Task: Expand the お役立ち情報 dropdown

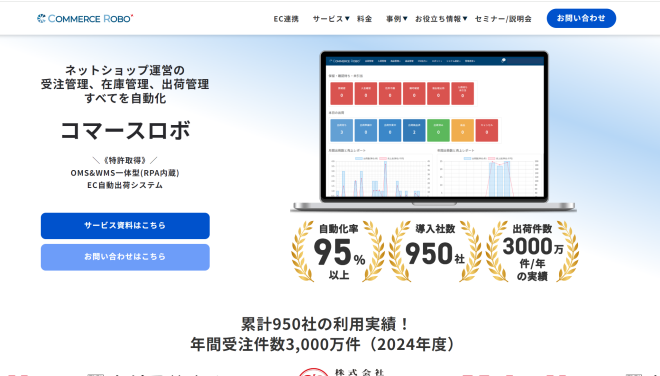Action: [441, 19]
